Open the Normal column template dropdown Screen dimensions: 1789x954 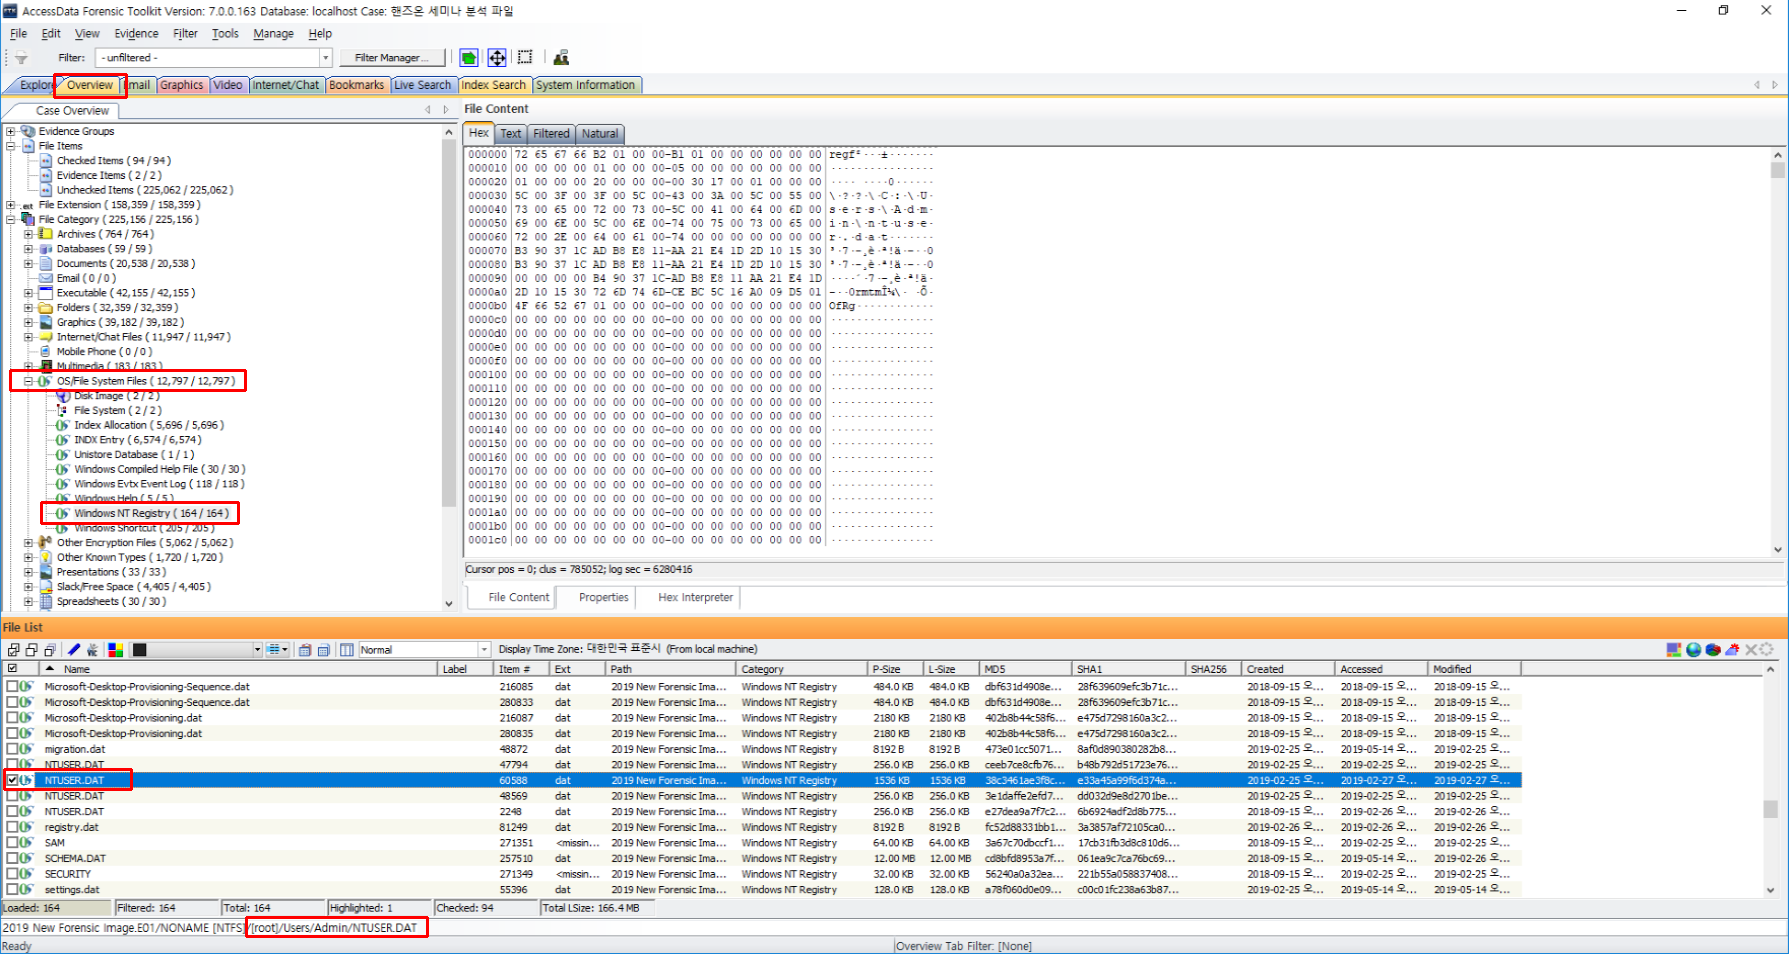click(x=484, y=650)
